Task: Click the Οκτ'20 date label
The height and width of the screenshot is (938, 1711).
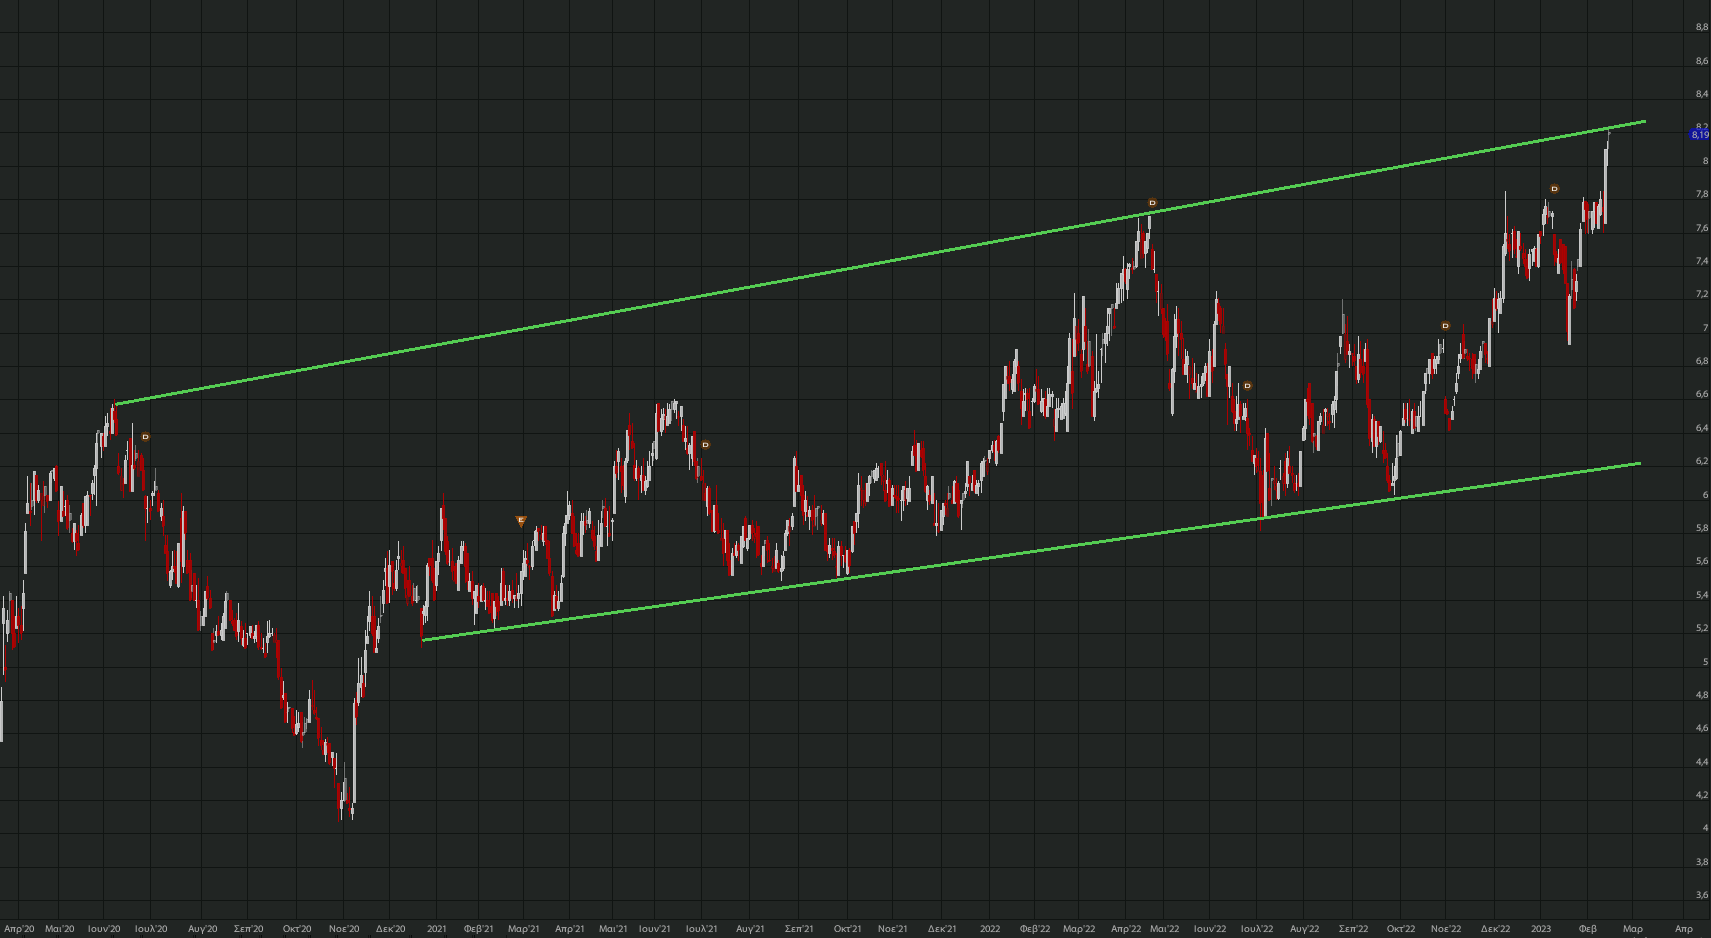Action: [297, 929]
